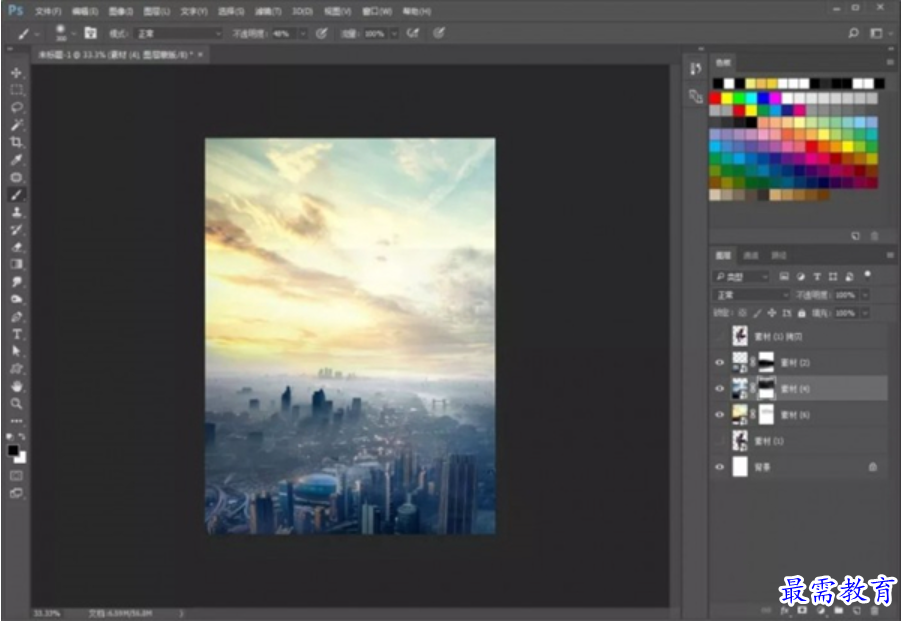
Task: Open Swatches panel menu button
Action: [890, 62]
